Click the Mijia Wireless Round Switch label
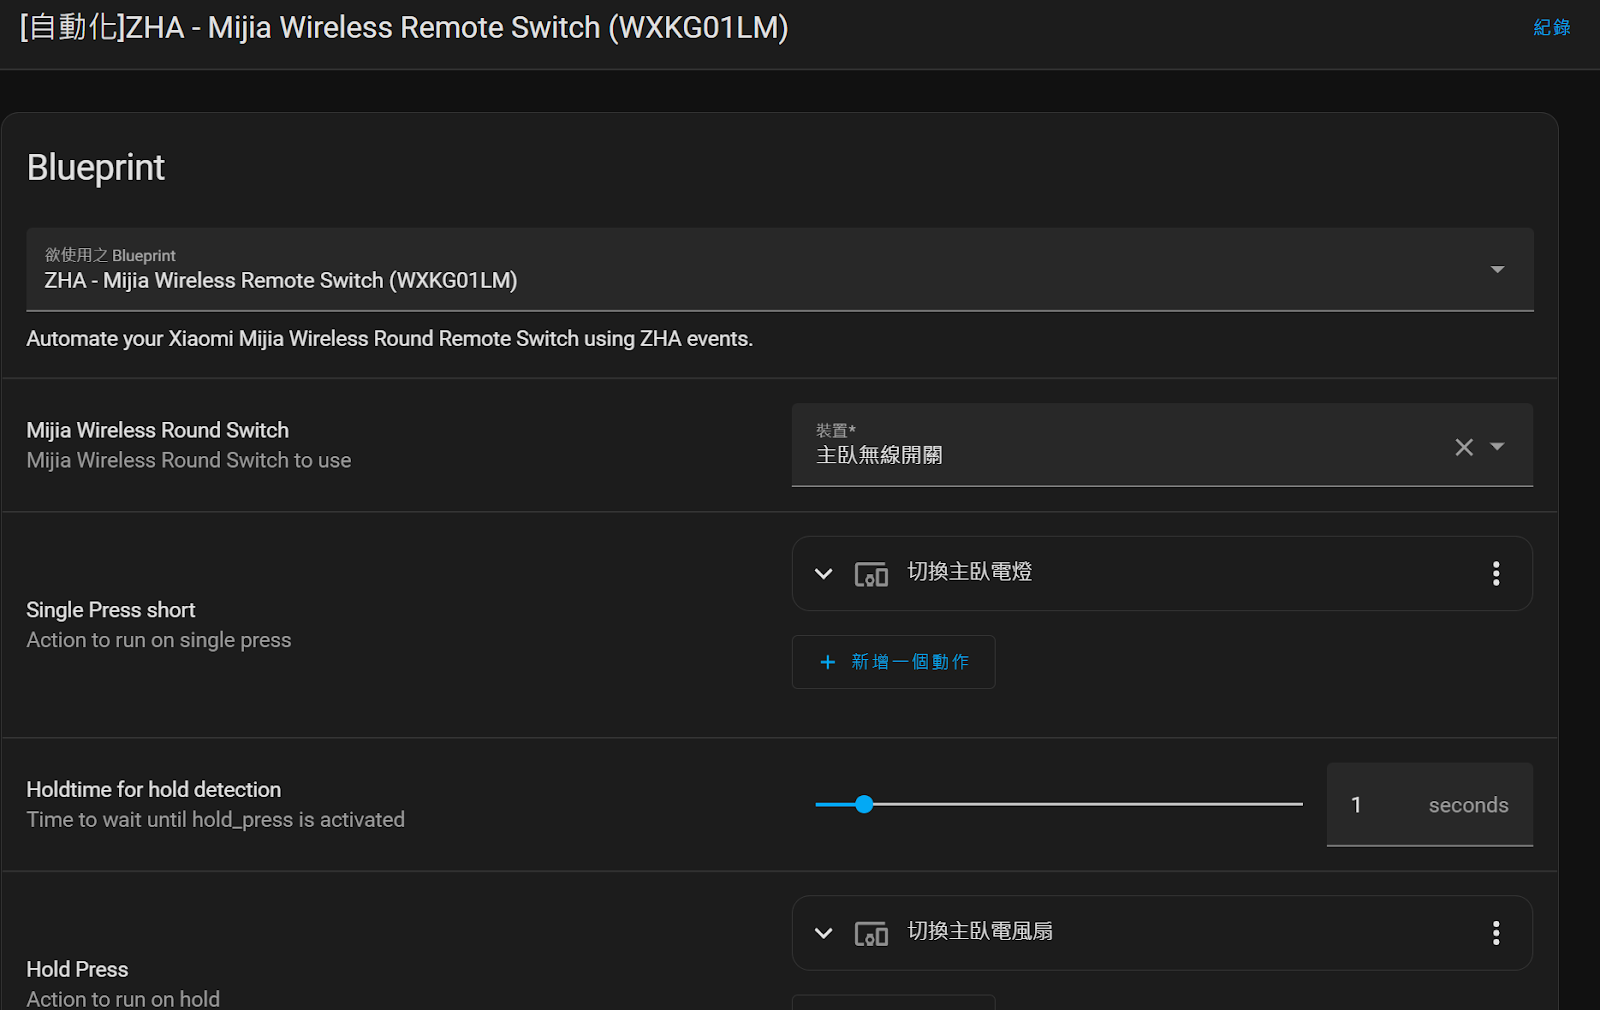This screenshot has height=1010, width=1600. [158, 430]
